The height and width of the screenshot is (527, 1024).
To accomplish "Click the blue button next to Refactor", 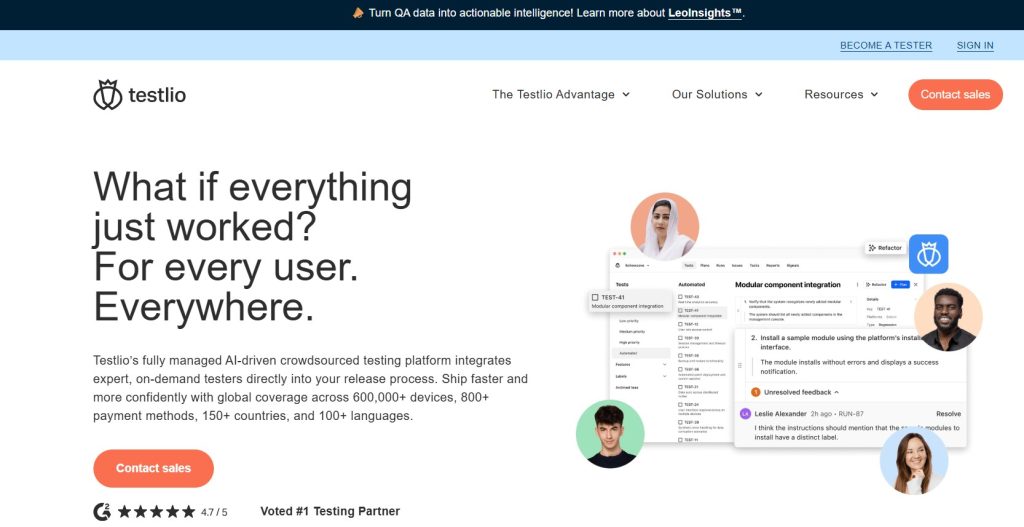I will [x=901, y=285].
